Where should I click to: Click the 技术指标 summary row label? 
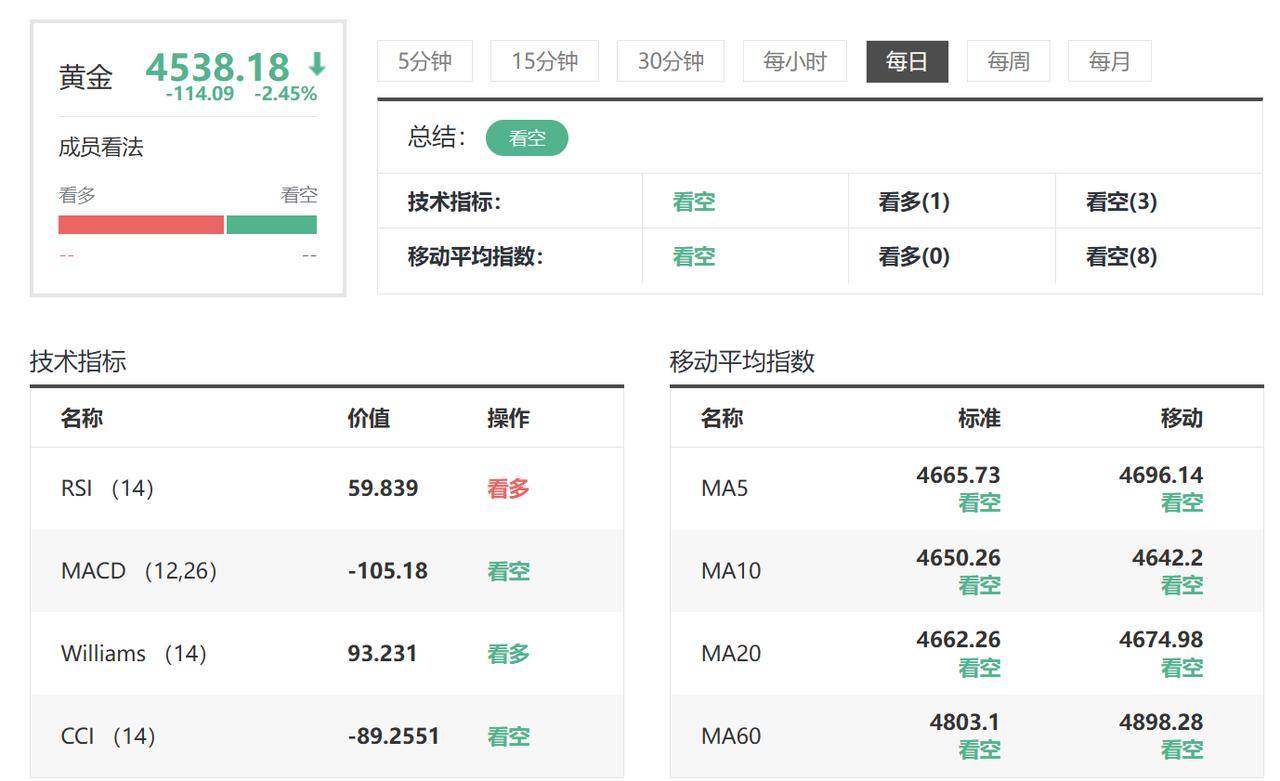coord(454,202)
